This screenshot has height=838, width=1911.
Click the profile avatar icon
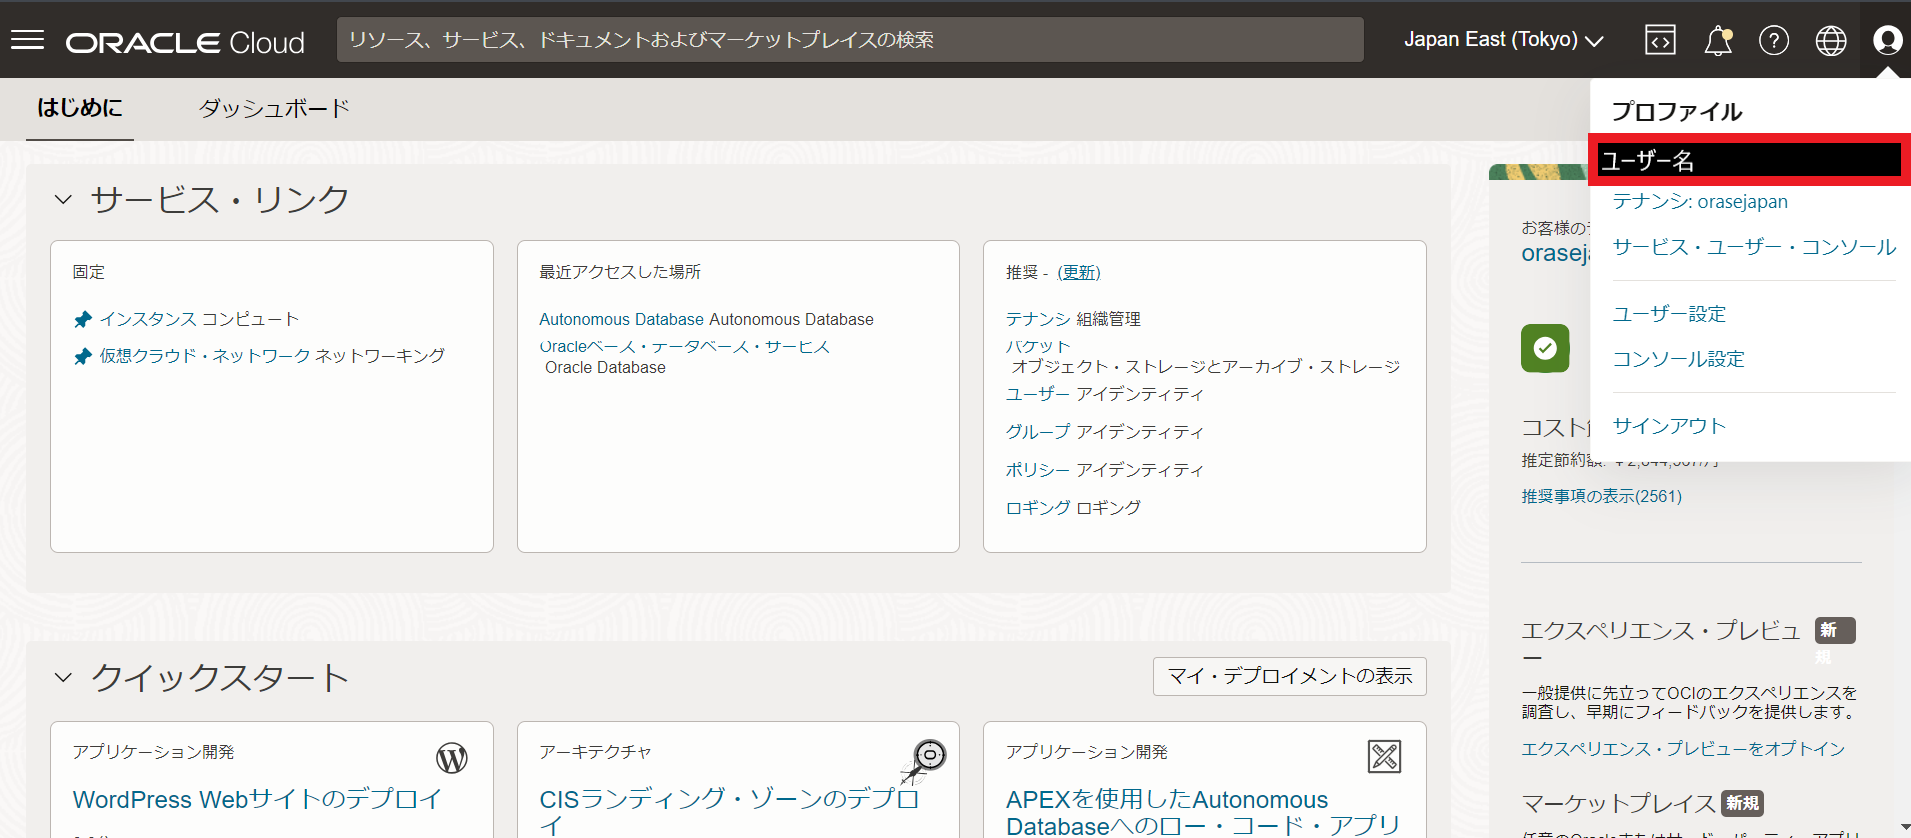pos(1887,40)
